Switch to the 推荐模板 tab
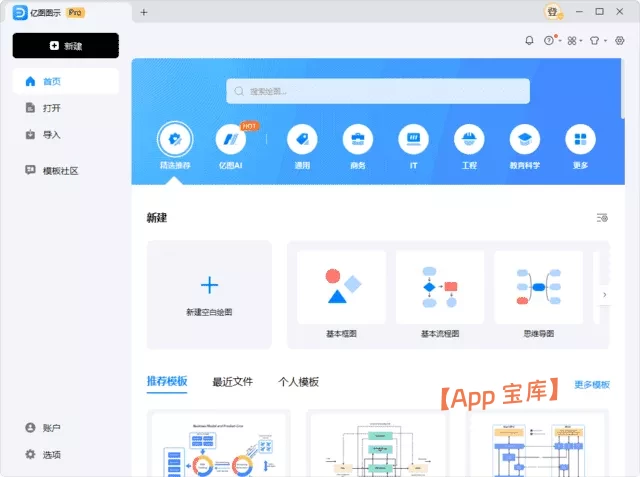 pyautogui.click(x=167, y=381)
